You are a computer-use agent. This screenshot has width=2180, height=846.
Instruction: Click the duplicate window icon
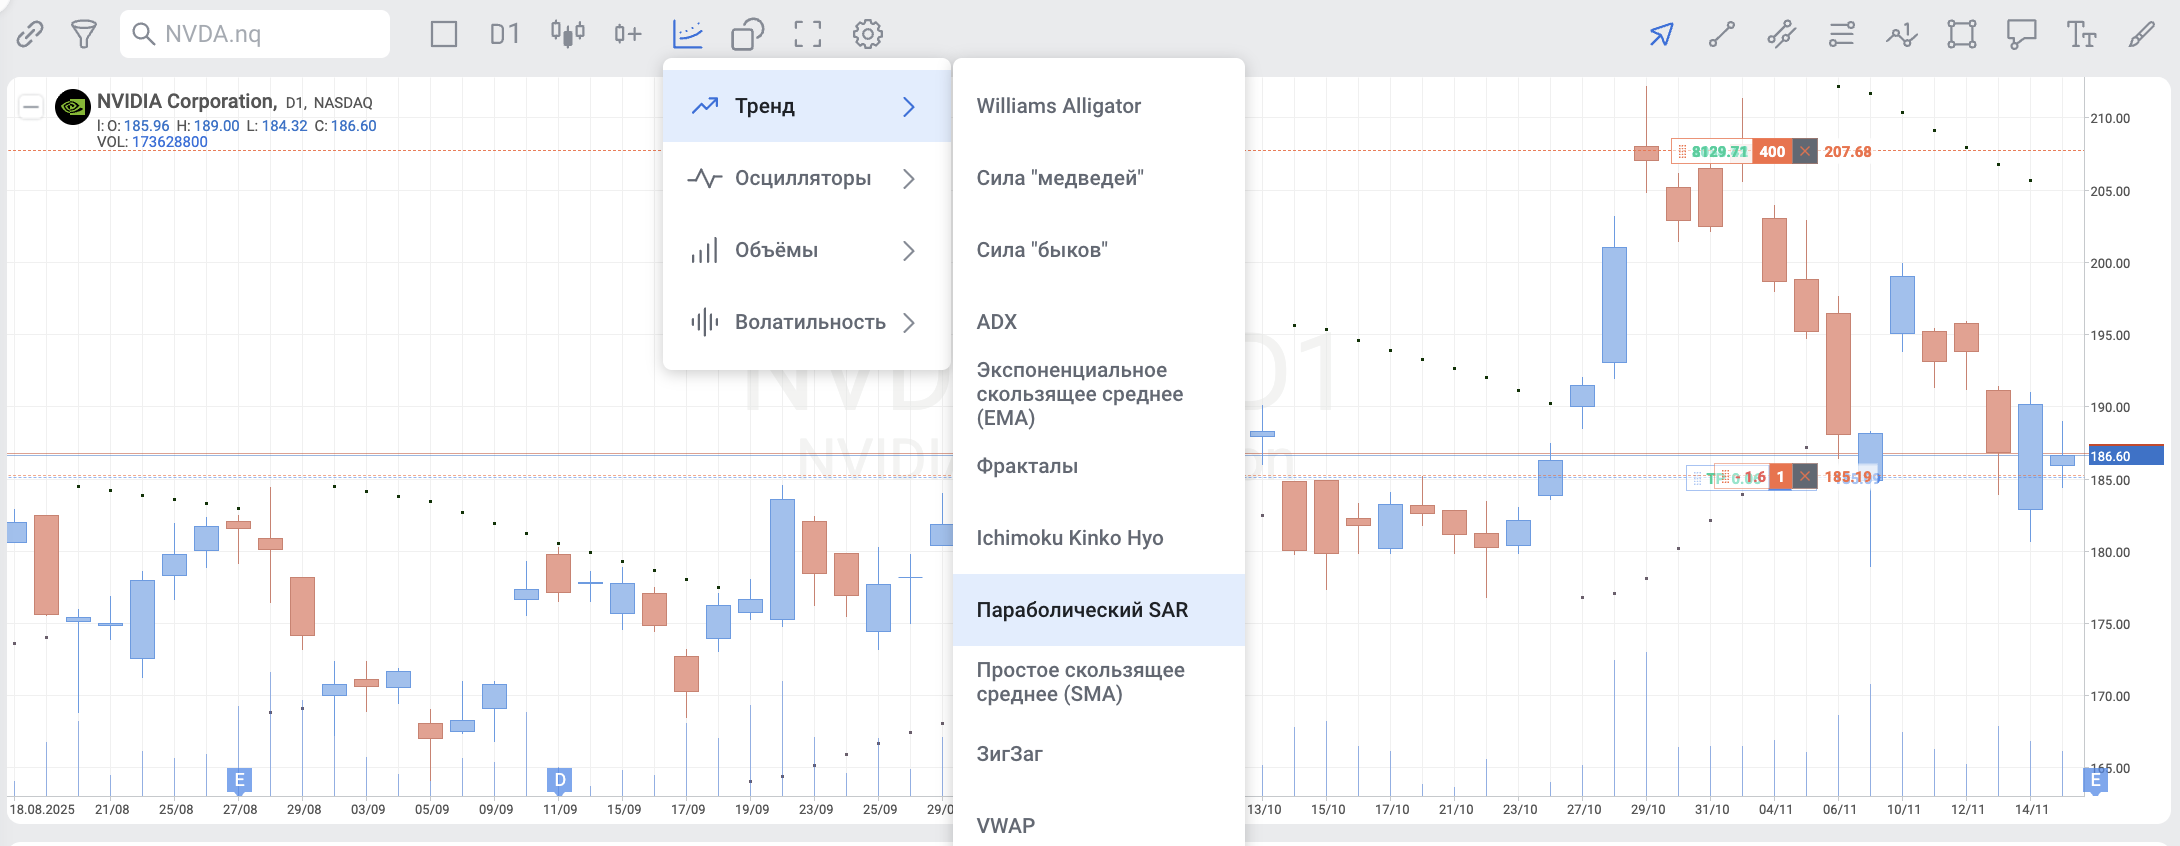click(748, 34)
